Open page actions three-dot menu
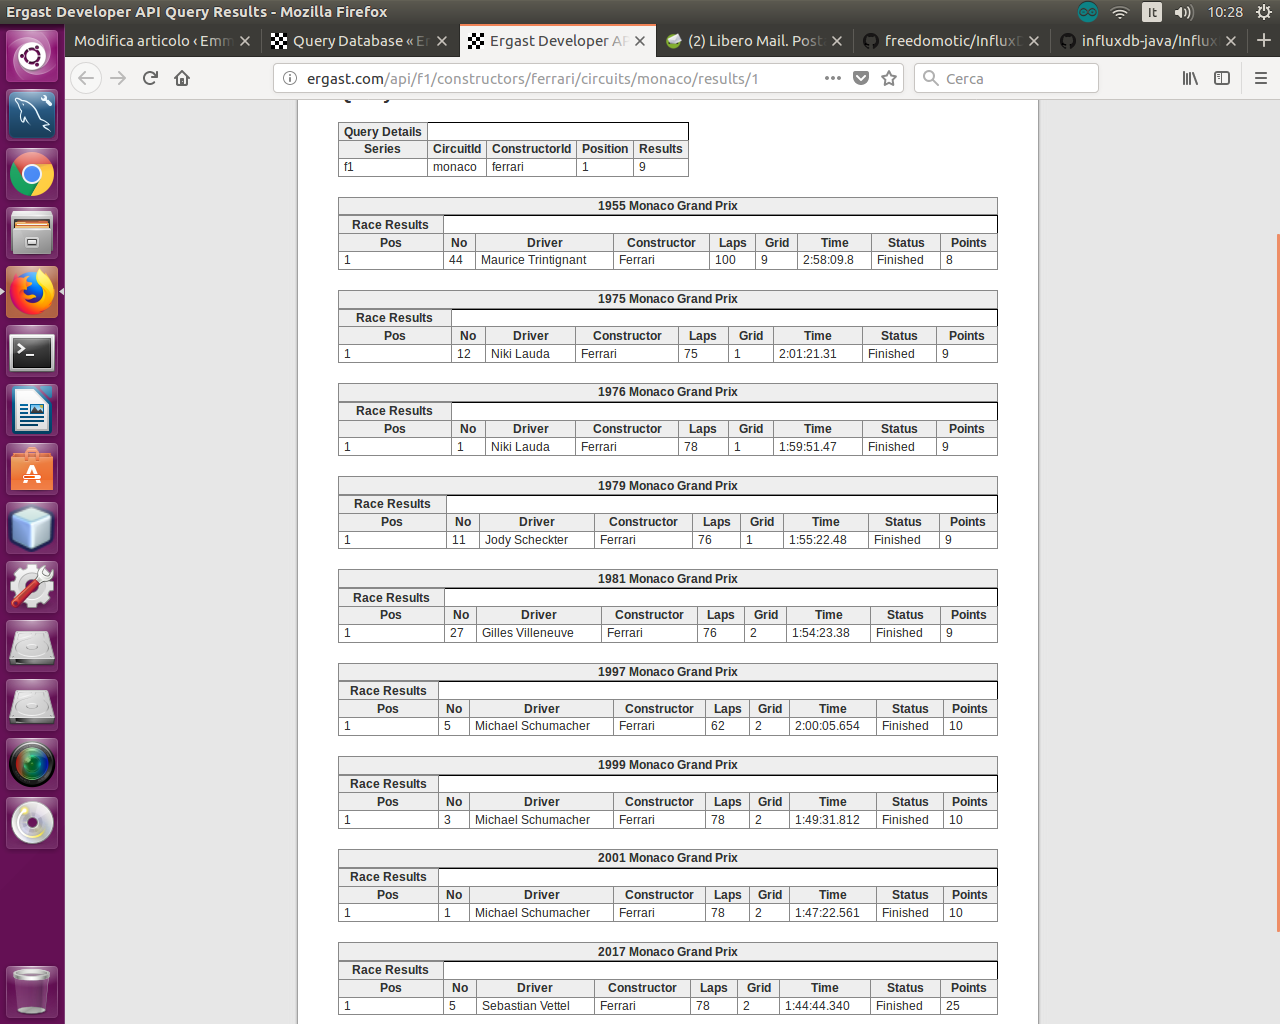 [x=832, y=78]
